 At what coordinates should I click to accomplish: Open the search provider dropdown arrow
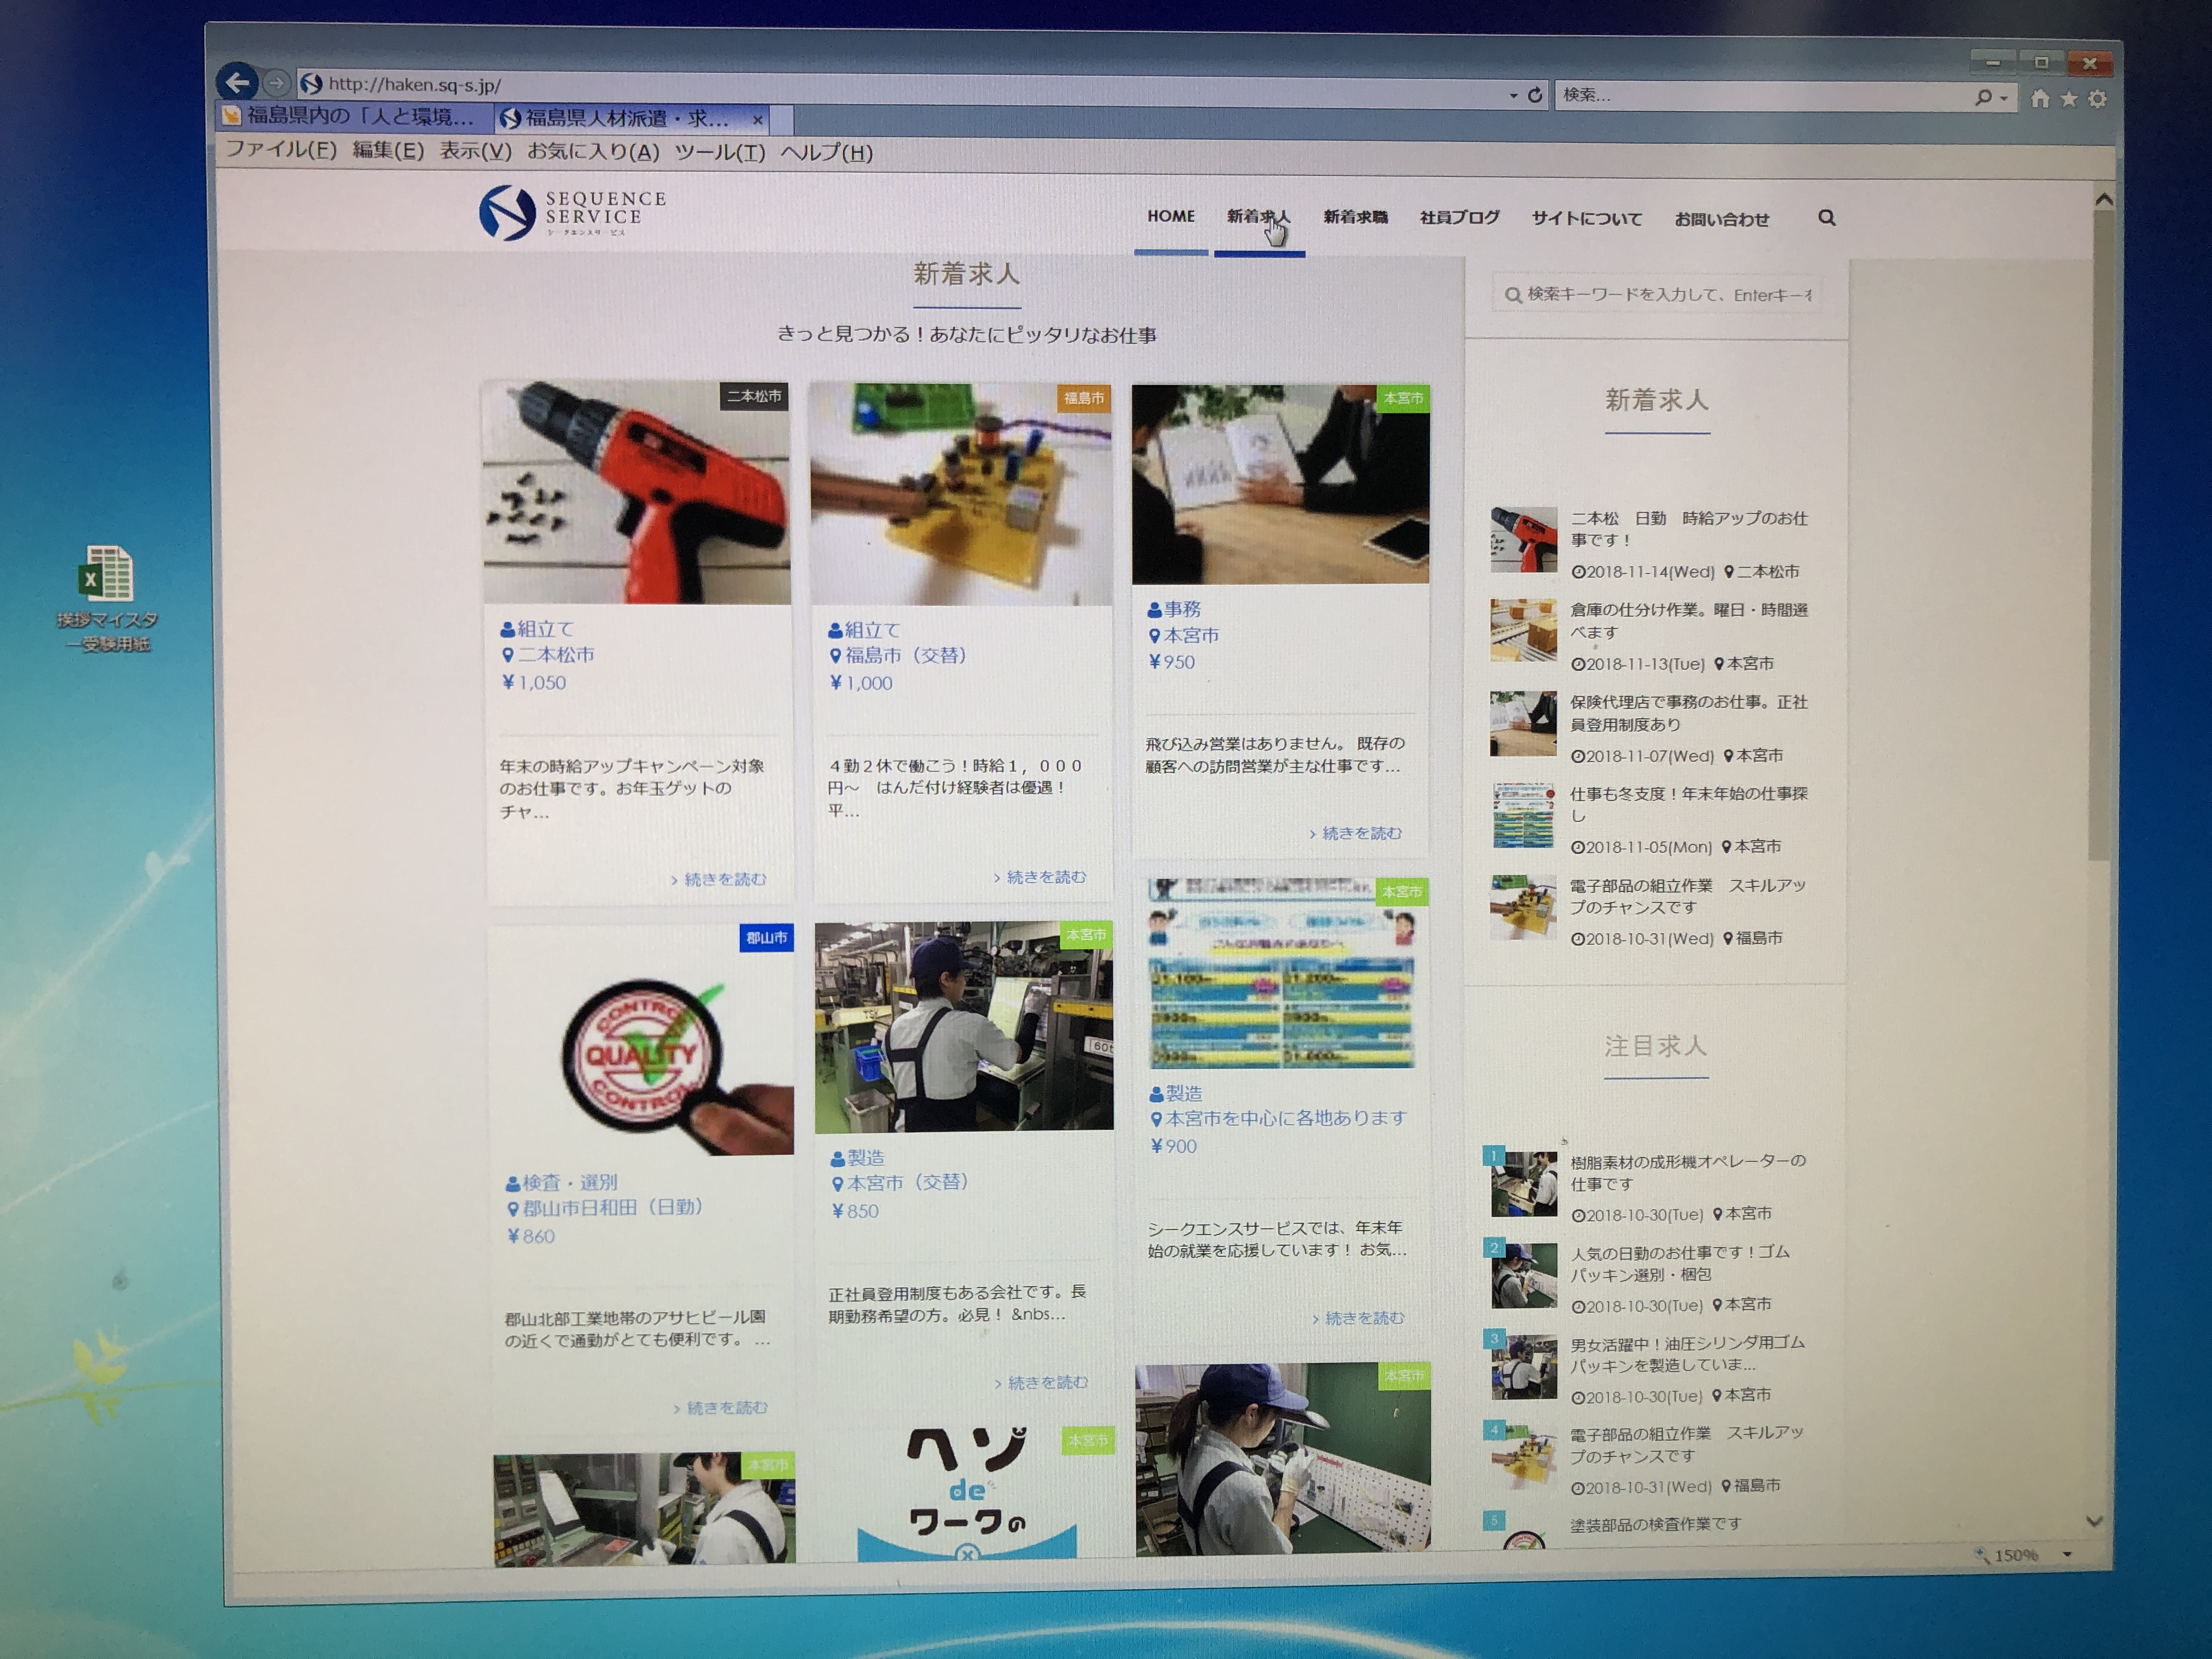2004,98
